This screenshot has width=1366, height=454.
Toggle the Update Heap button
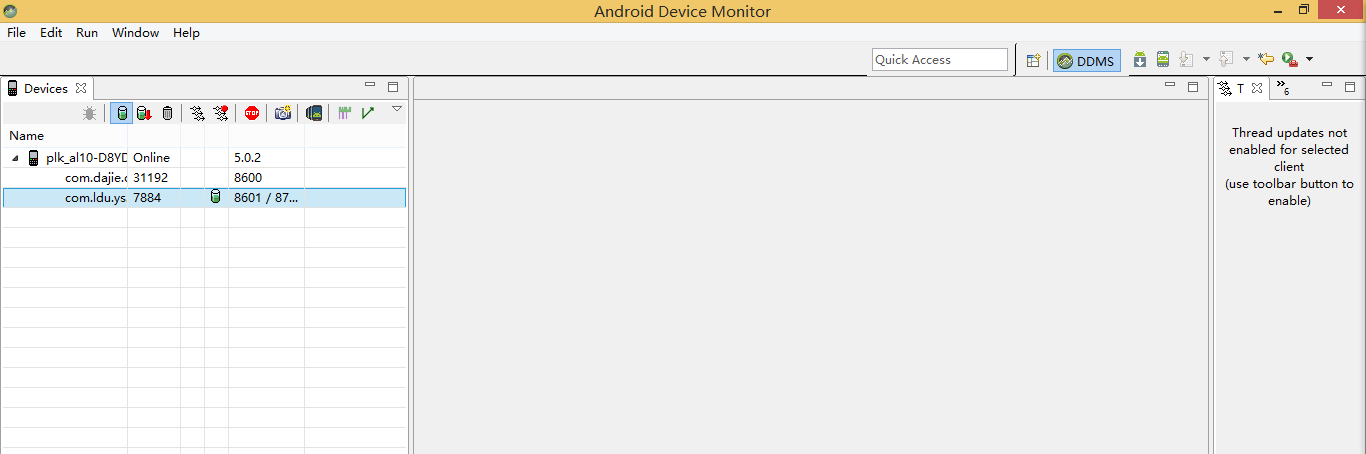pos(122,113)
